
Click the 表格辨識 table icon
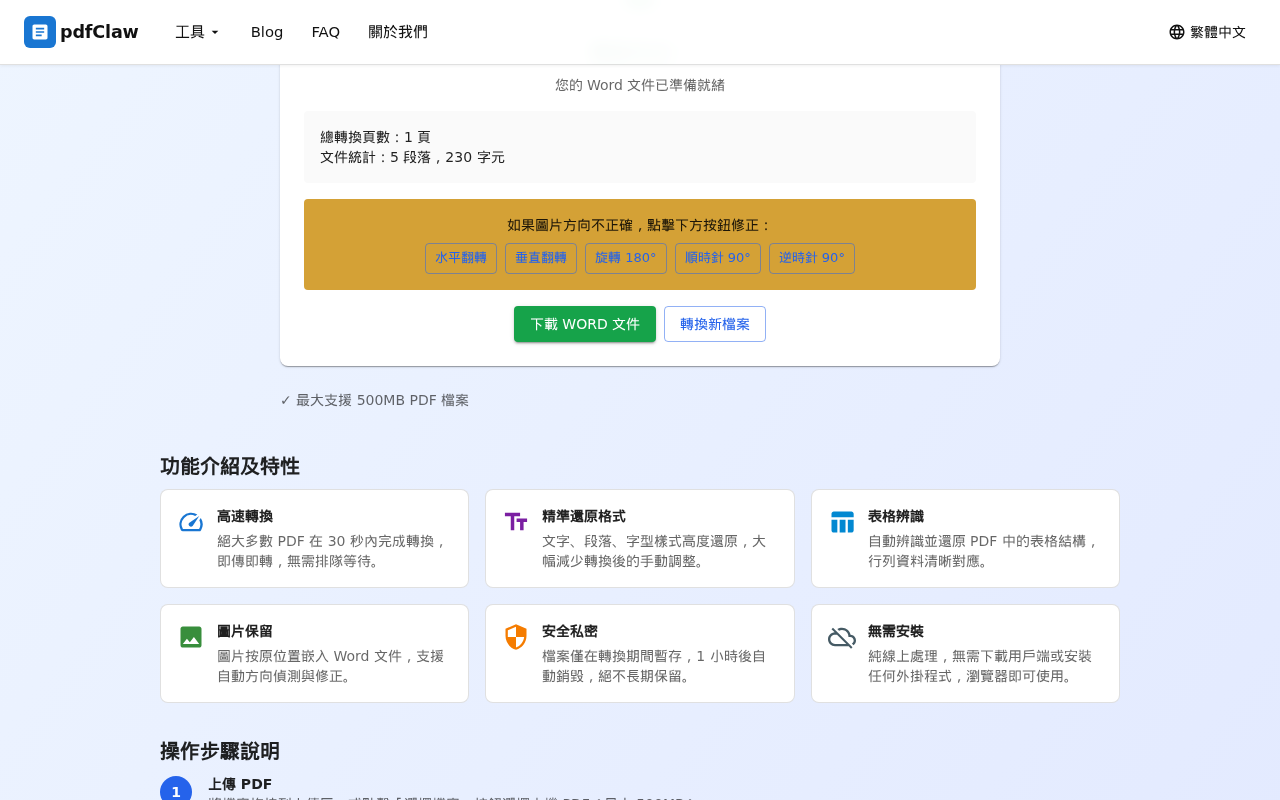tap(841, 520)
